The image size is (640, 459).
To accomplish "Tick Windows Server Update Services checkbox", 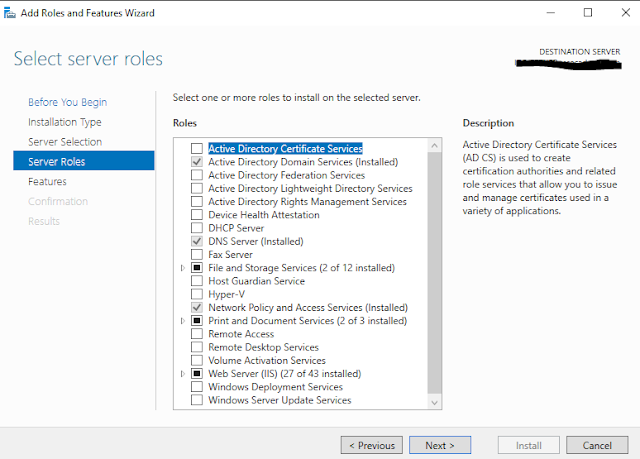I will click(x=197, y=400).
